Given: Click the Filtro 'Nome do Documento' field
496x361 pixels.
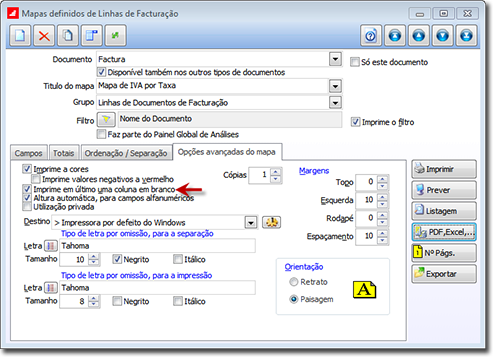Looking at the screenshot, I should point(230,119).
